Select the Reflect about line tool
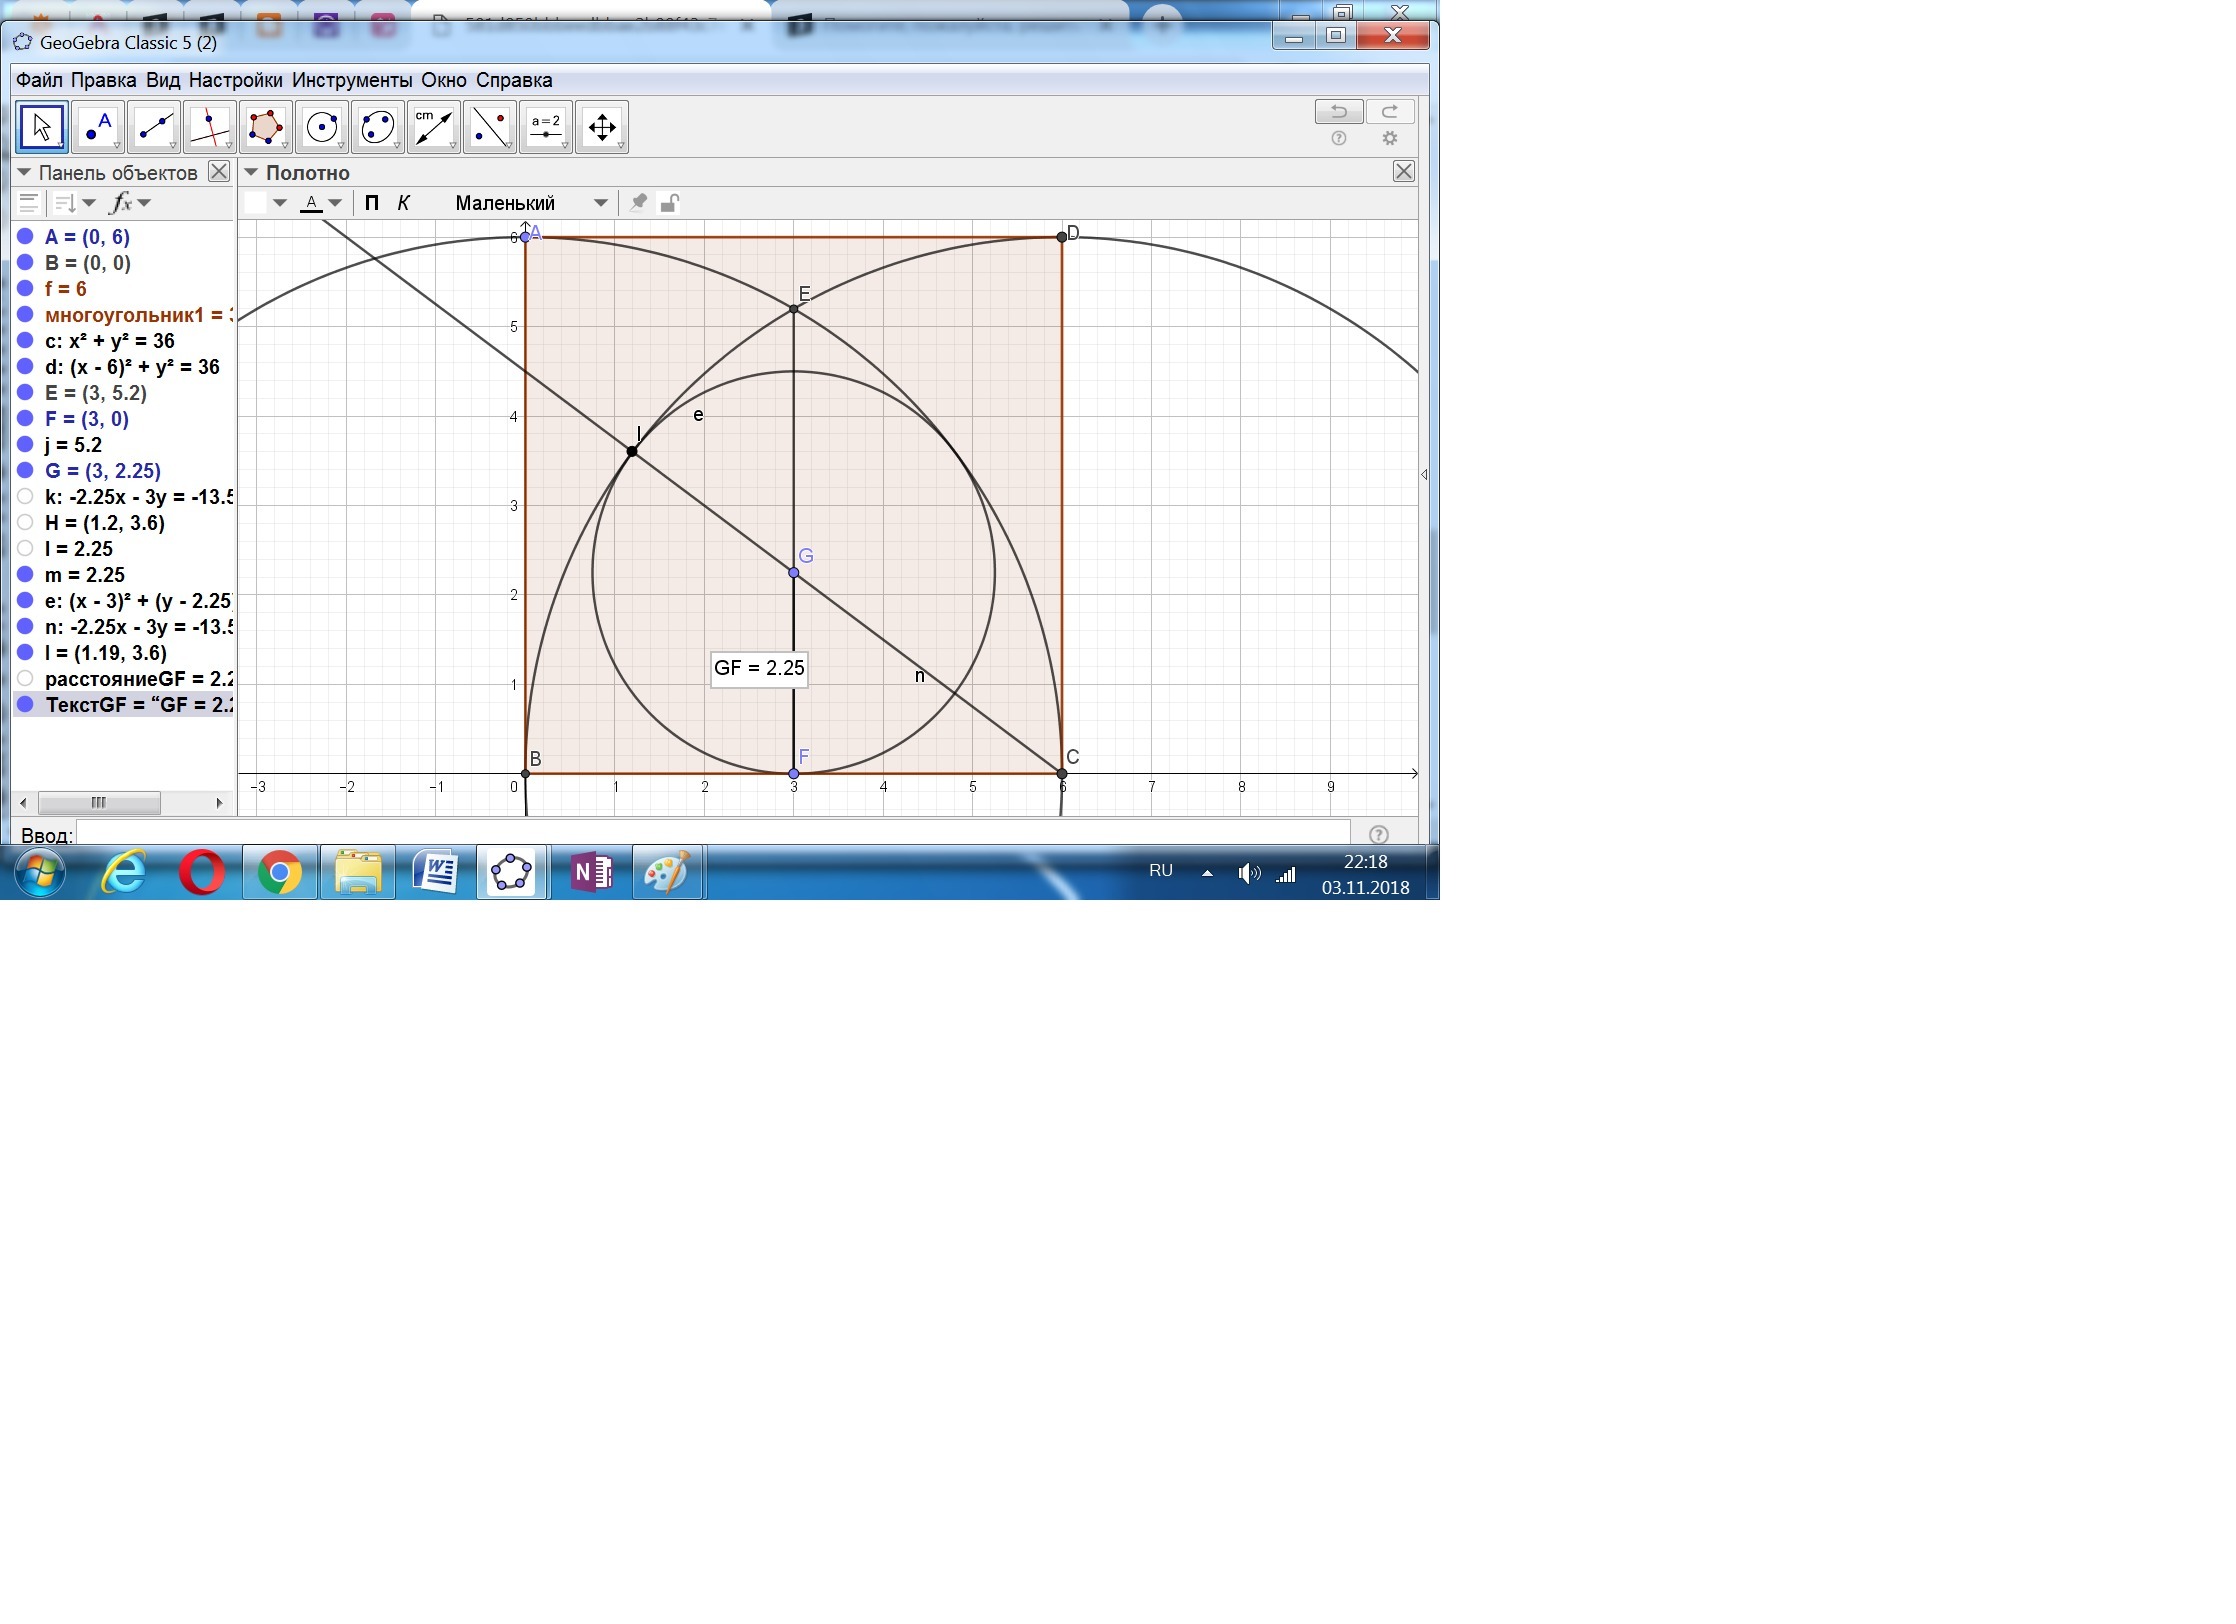The height and width of the screenshot is (1624, 2236). [489, 127]
